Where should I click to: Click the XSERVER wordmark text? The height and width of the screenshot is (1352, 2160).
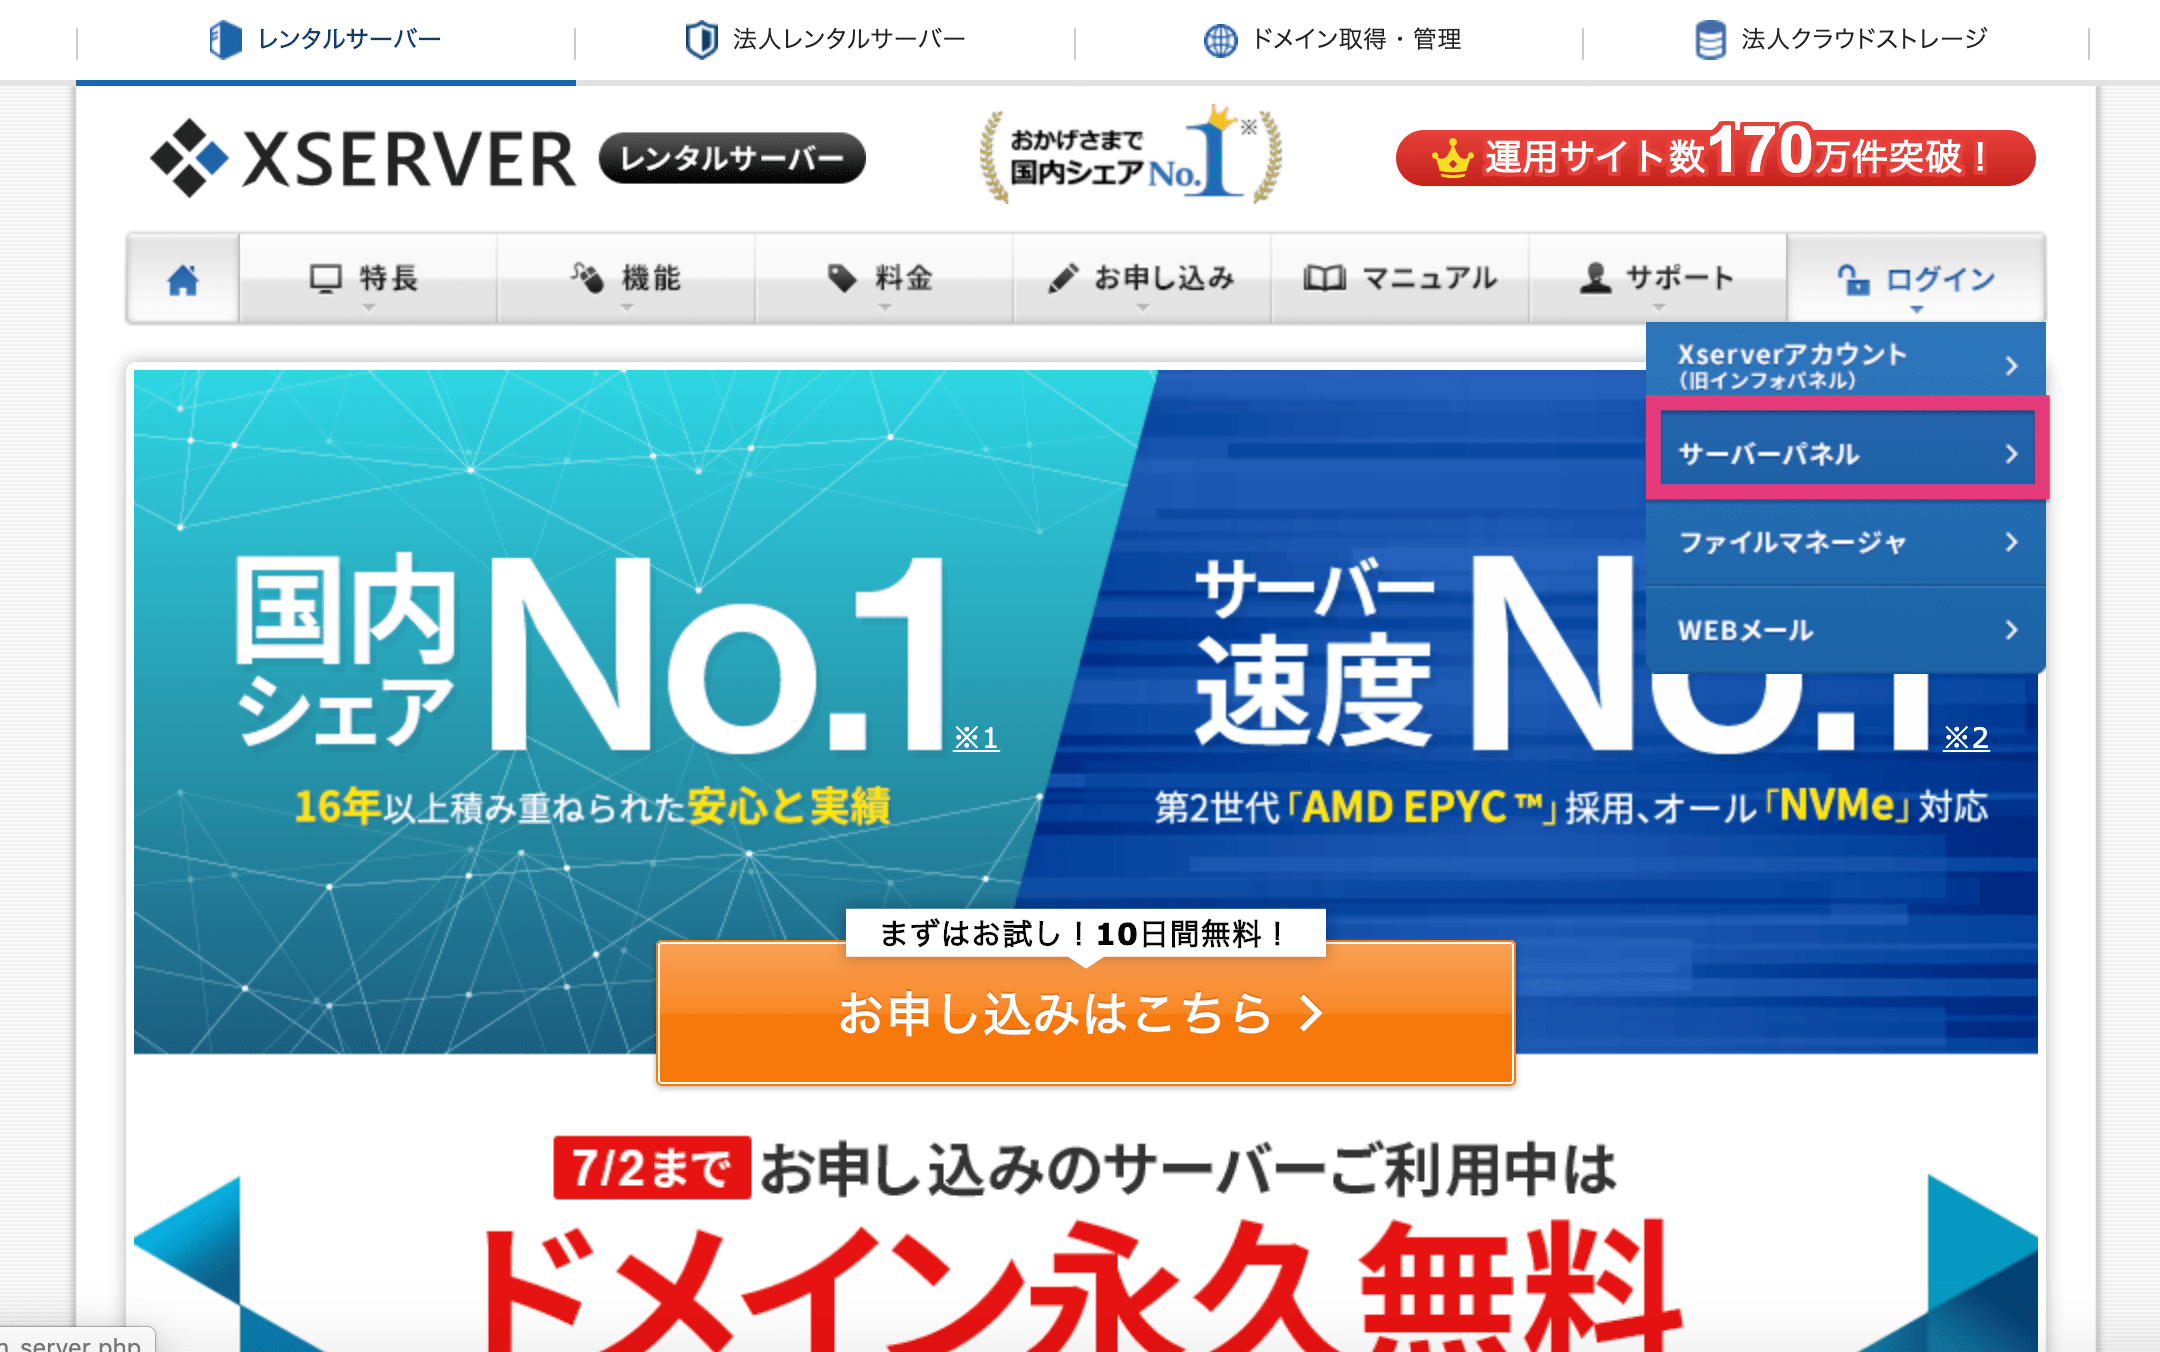click(409, 159)
